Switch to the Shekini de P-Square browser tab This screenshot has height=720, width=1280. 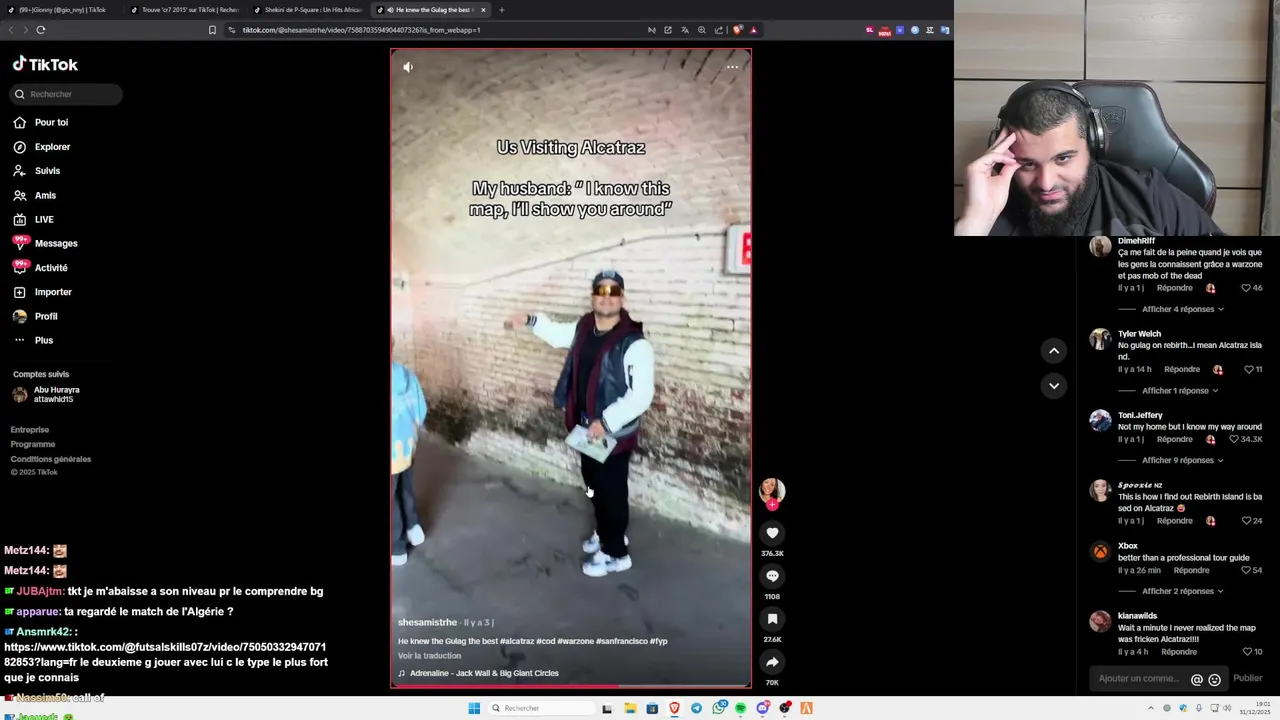click(x=308, y=10)
